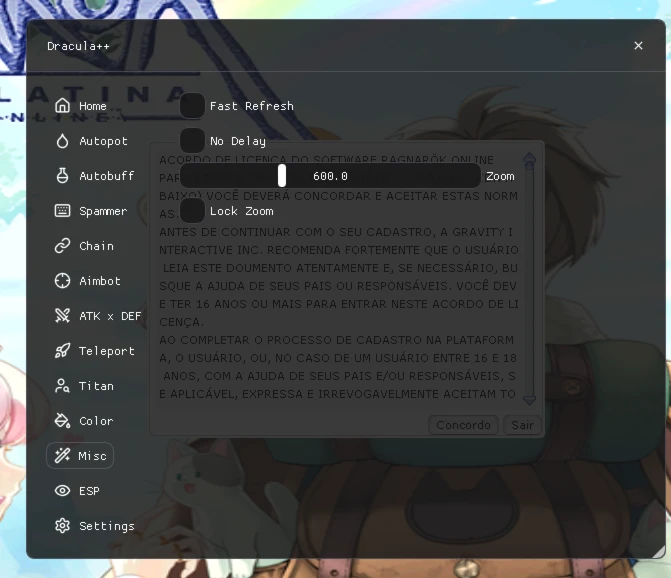Toggle the No Delay checkbox
The image size is (671, 578).
click(x=192, y=141)
